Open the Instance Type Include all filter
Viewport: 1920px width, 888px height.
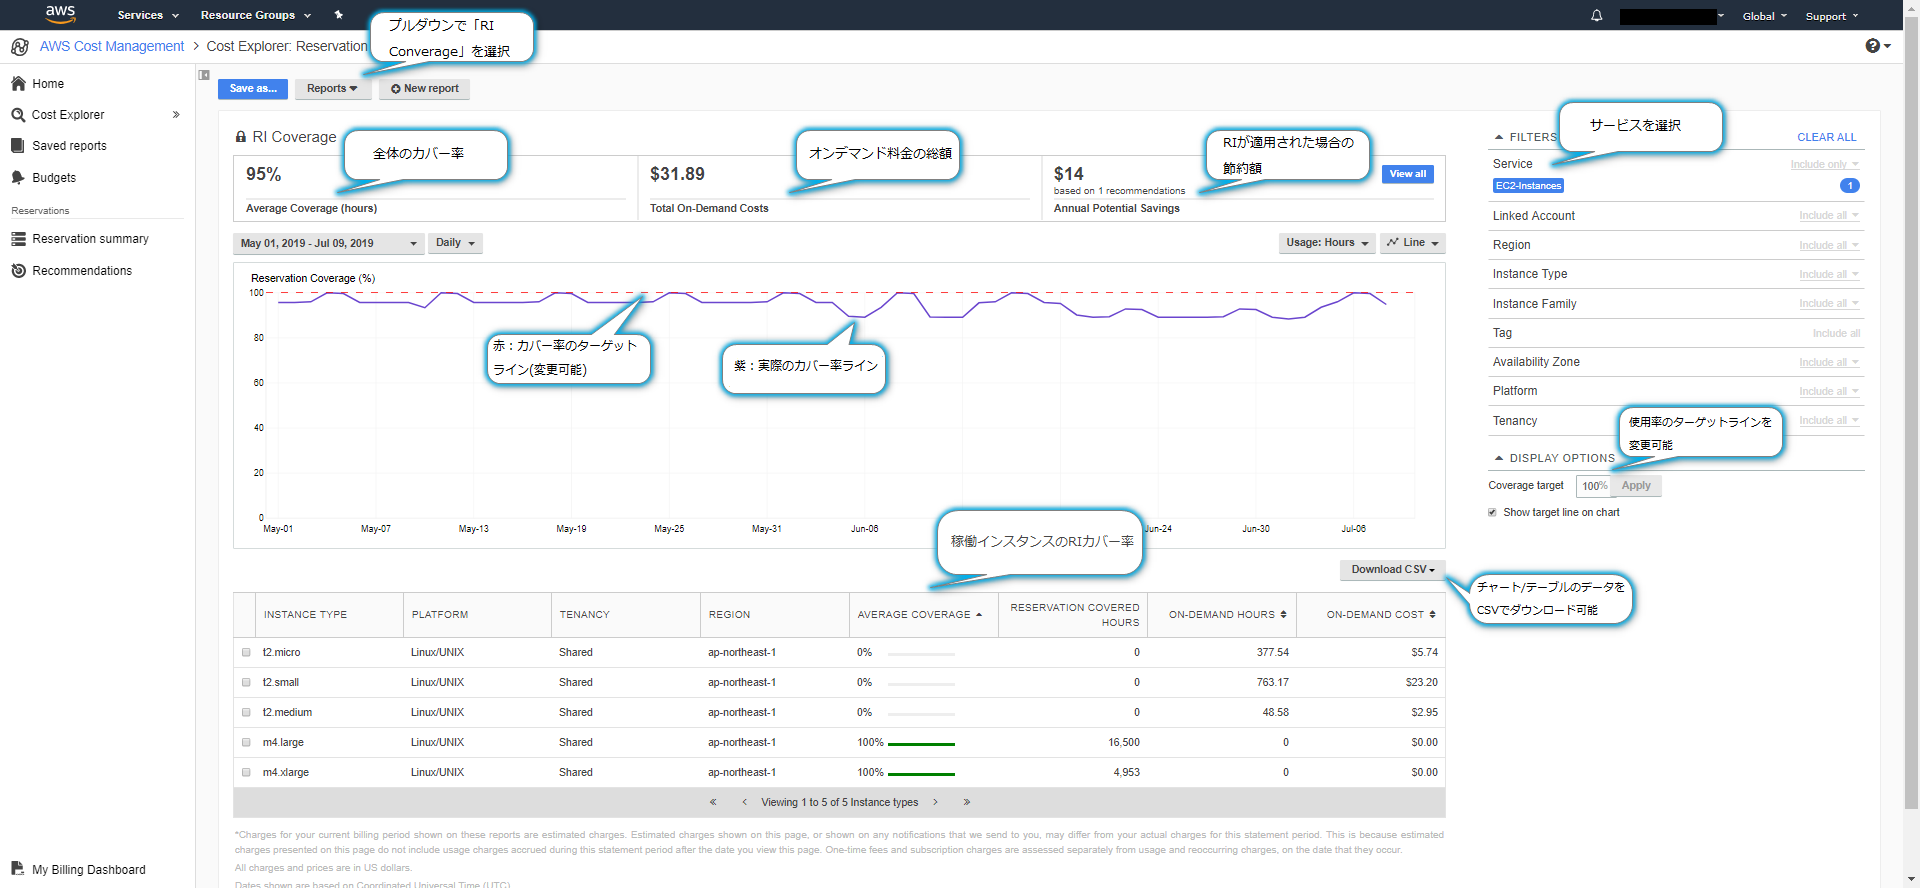1828,274
